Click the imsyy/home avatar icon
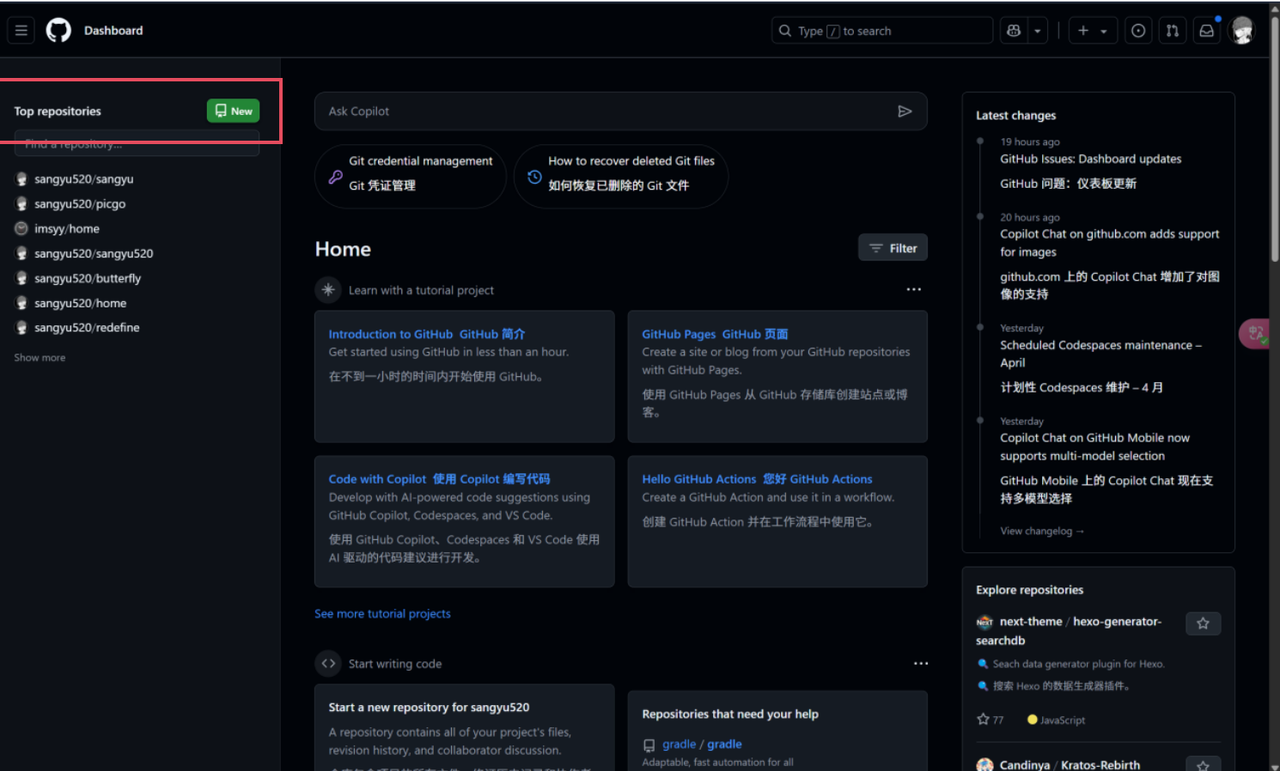Image resolution: width=1280 pixels, height=771 pixels. [21, 229]
